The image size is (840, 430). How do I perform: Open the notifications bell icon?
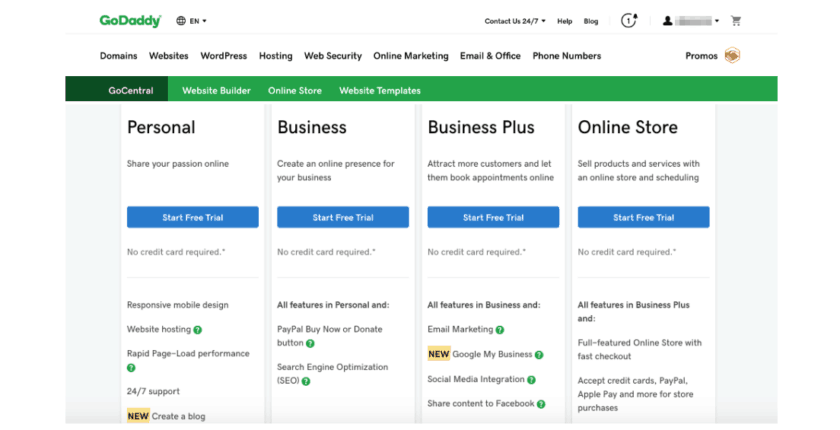coord(629,21)
